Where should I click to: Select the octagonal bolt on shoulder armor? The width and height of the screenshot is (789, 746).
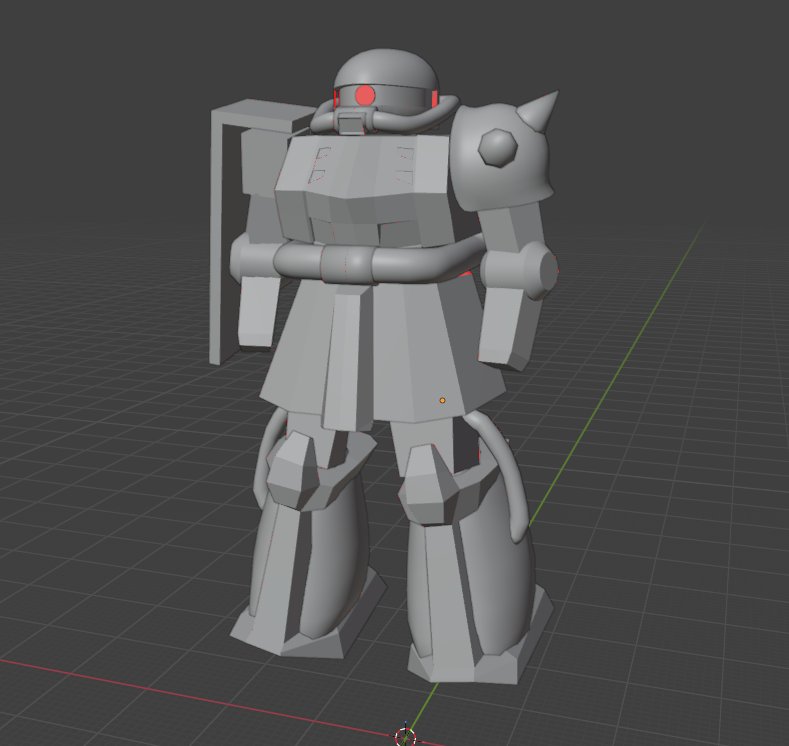pos(498,147)
